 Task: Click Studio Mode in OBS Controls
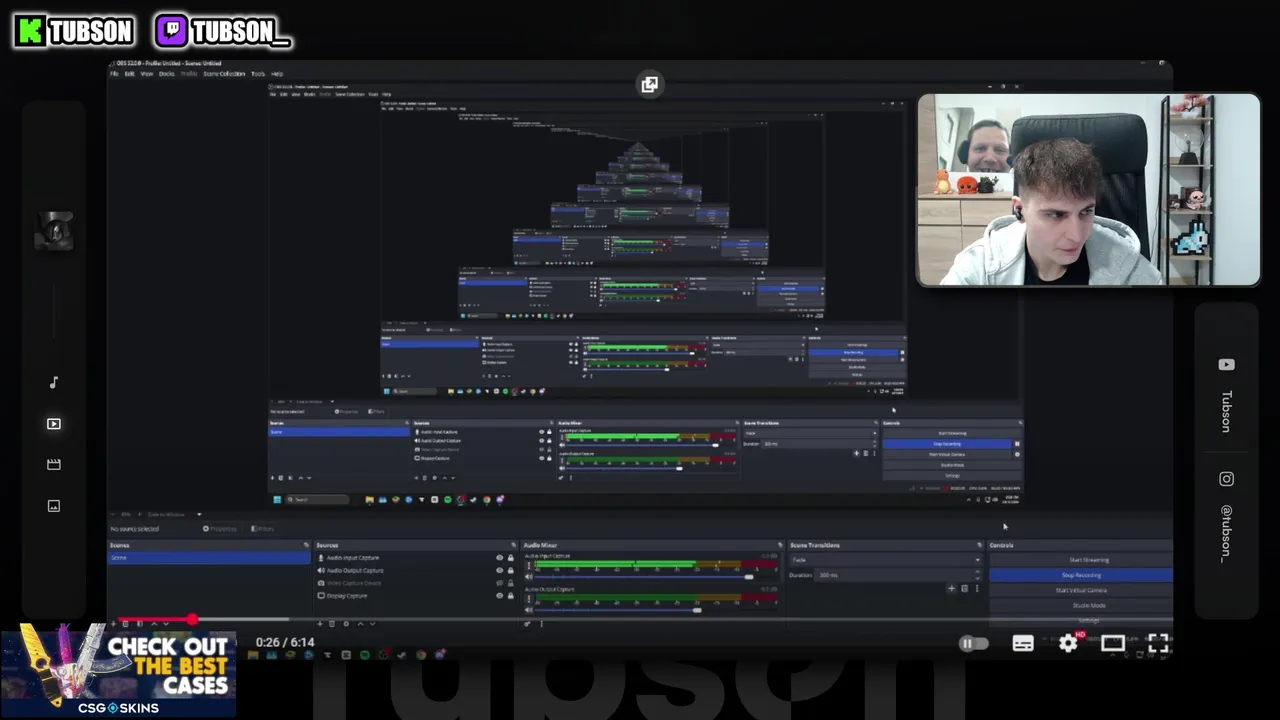pyautogui.click(x=1081, y=605)
